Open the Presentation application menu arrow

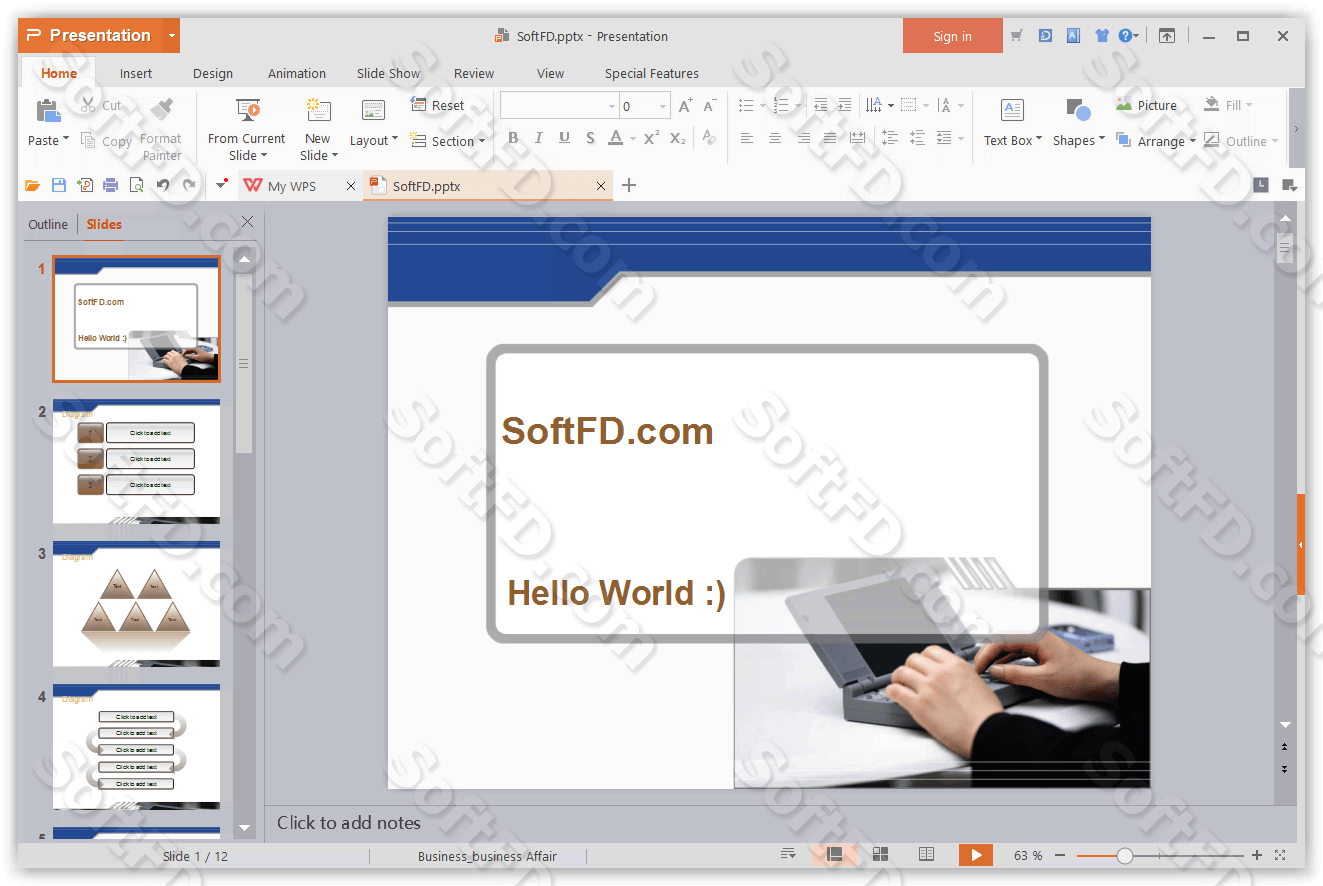(172, 36)
